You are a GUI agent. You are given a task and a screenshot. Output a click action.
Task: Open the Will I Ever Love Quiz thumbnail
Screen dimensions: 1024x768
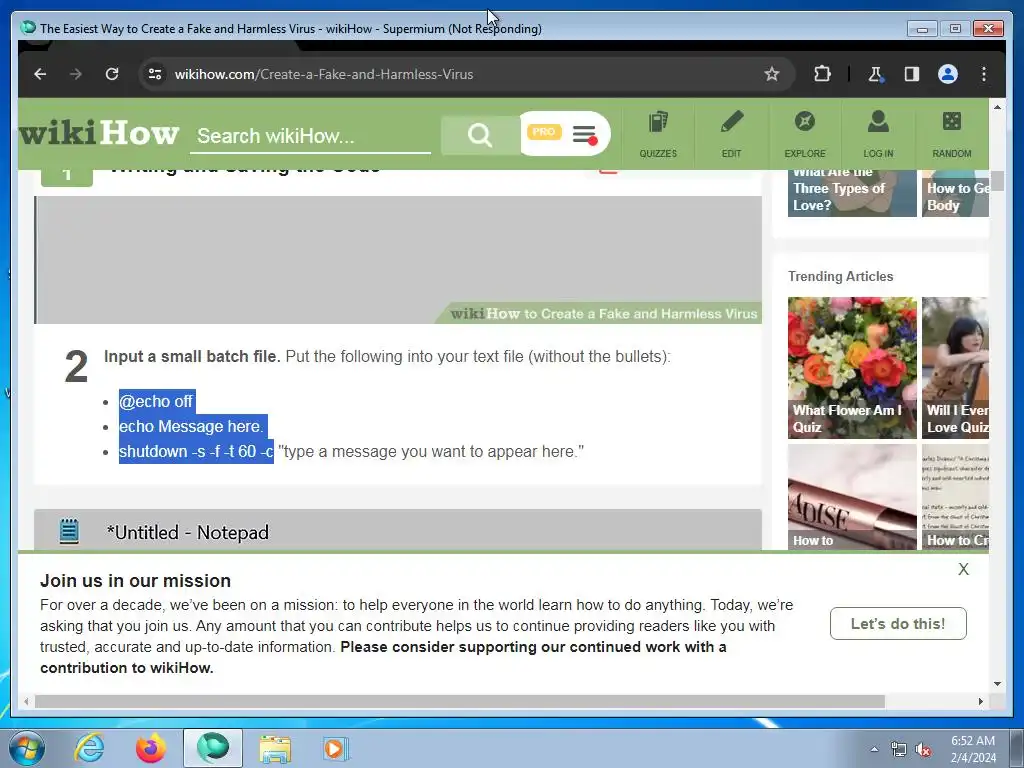(x=955, y=368)
